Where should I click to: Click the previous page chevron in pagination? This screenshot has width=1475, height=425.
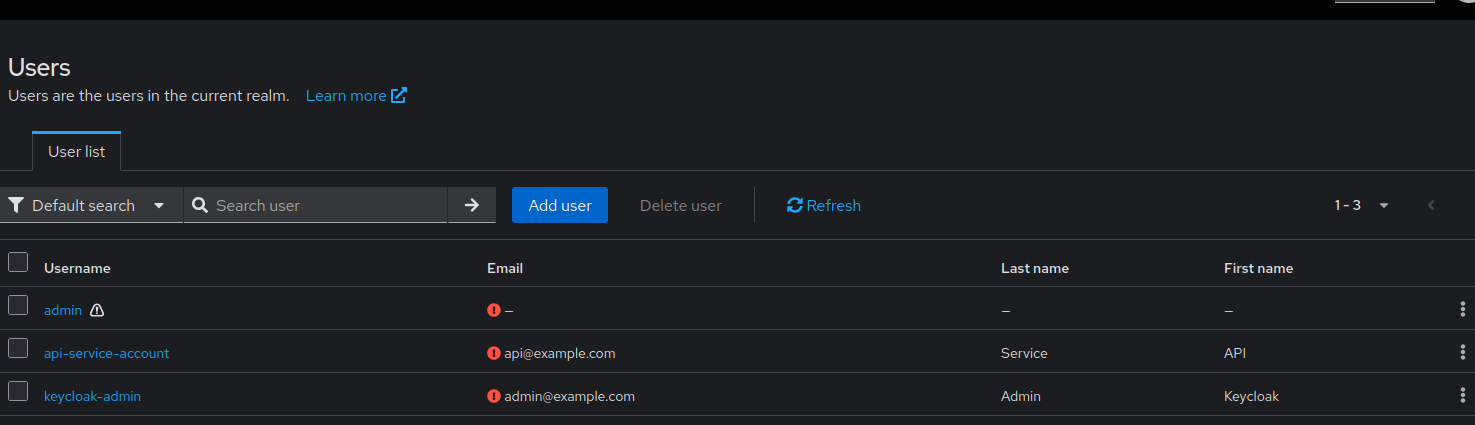[1431, 205]
